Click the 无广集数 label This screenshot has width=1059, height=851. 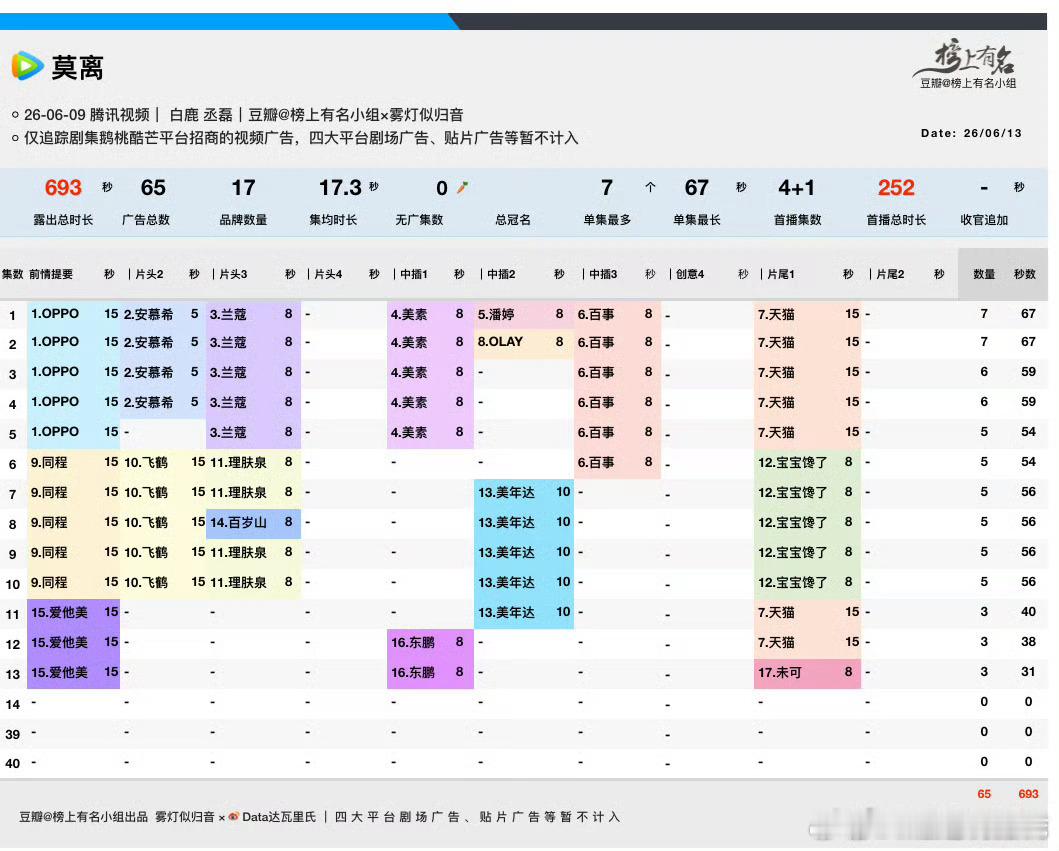tap(419, 220)
